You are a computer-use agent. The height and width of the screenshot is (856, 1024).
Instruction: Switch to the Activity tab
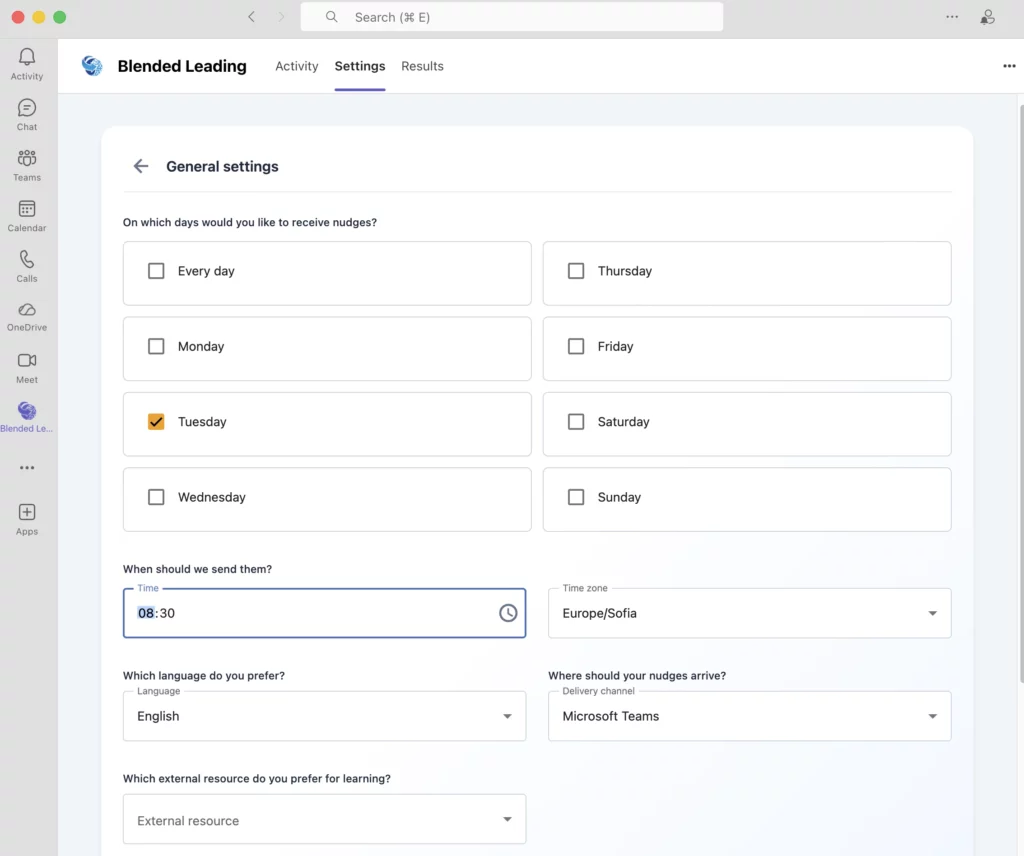297,66
